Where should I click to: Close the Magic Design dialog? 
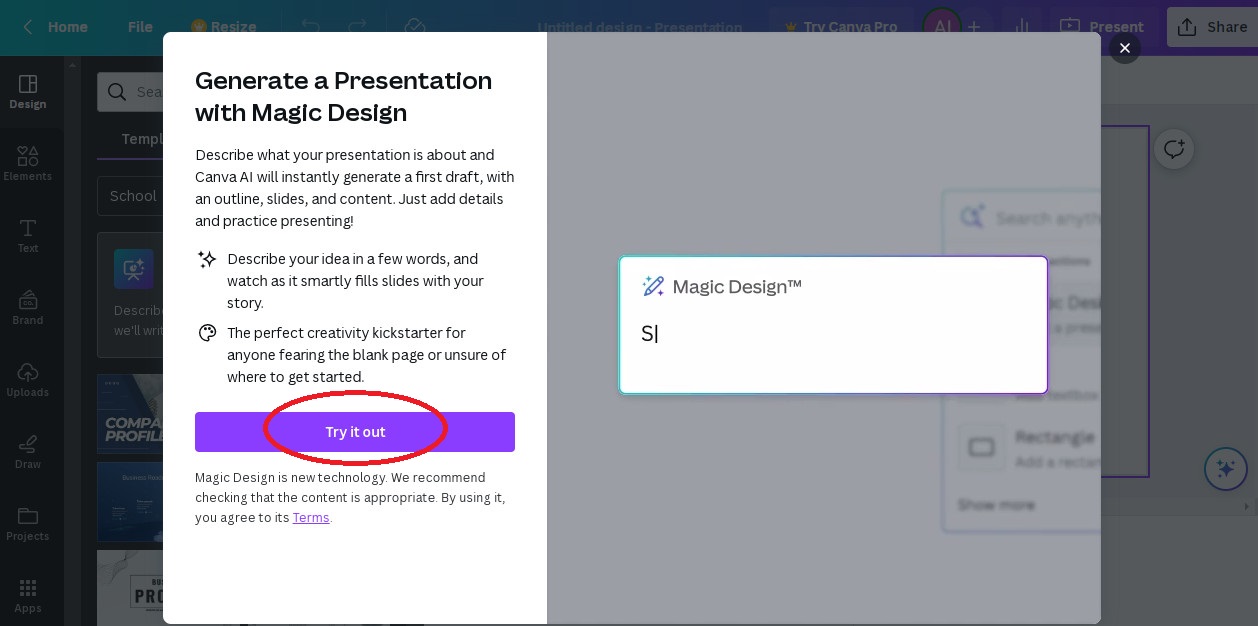[x=1125, y=48]
